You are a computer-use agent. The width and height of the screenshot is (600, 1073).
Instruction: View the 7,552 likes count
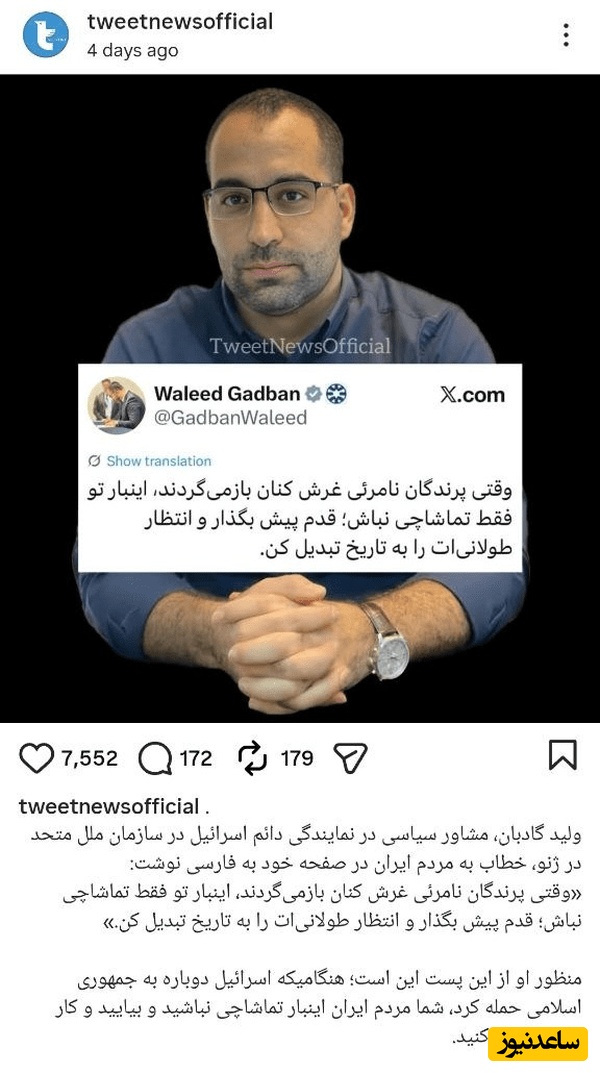tap(90, 759)
